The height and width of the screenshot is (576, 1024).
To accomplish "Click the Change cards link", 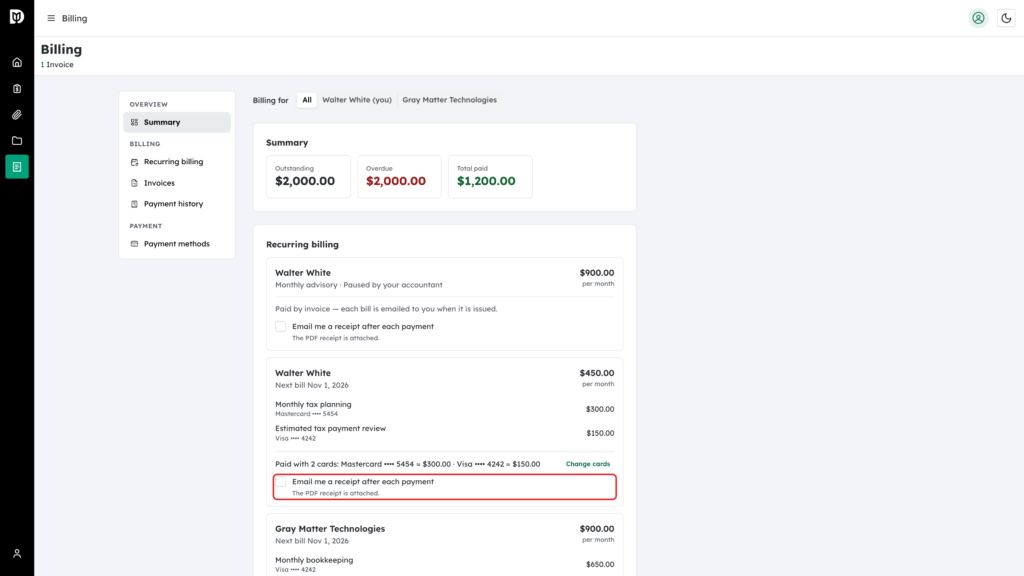I will point(588,464).
